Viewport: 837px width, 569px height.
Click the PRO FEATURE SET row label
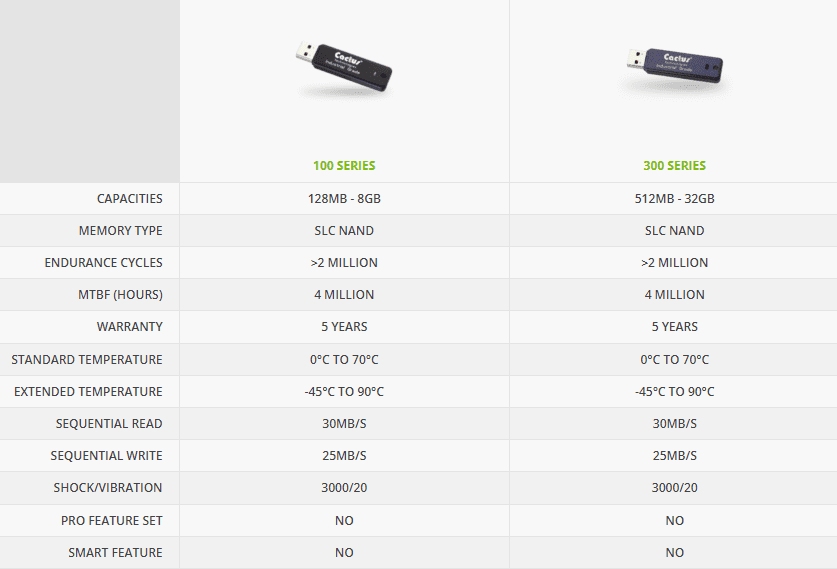tap(112, 521)
